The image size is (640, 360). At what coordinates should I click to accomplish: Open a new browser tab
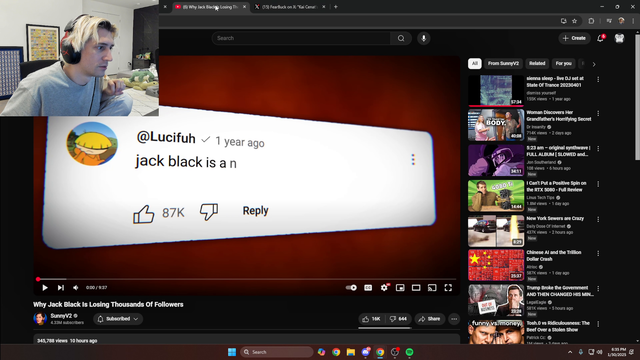pyautogui.click(x=336, y=7)
